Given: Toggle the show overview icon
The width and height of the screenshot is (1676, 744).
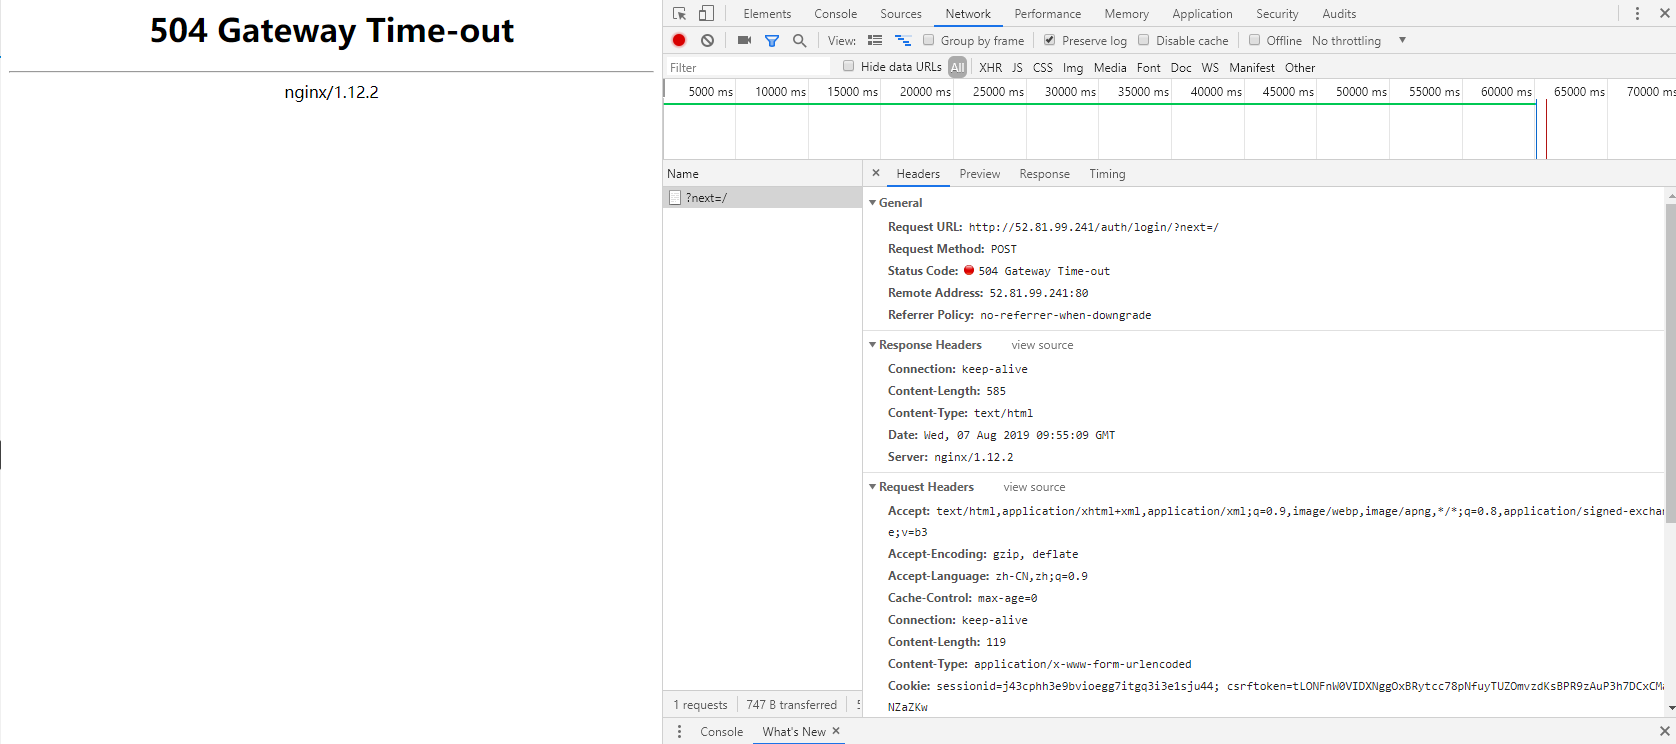Looking at the screenshot, I should pyautogui.click(x=903, y=40).
